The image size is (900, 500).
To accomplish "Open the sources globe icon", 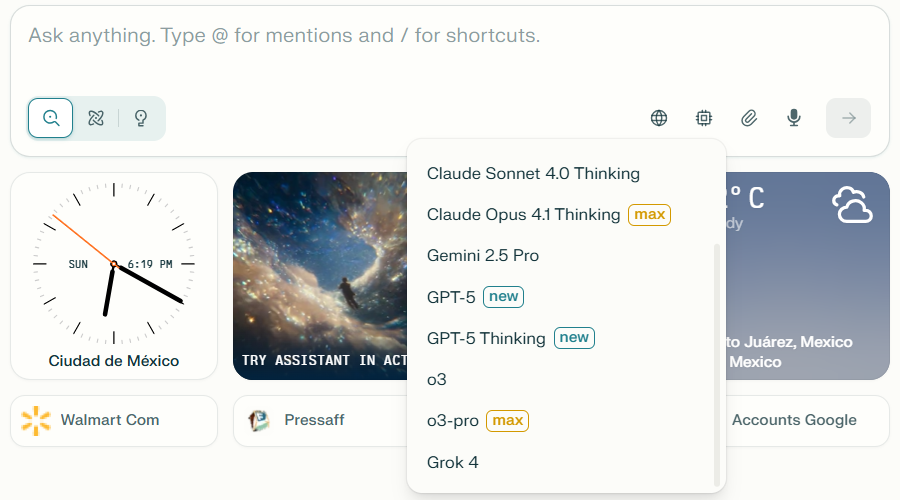I will point(659,118).
